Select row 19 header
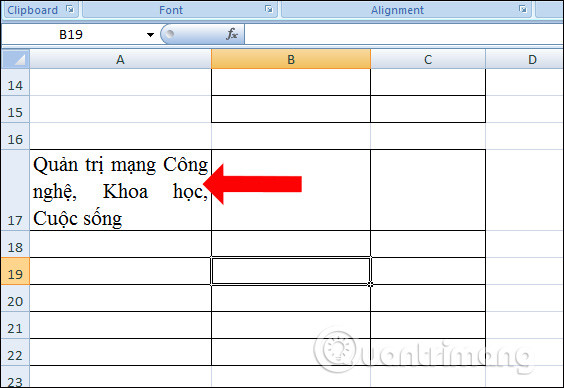This screenshot has width=564, height=388. pyautogui.click(x=15, y=271)
